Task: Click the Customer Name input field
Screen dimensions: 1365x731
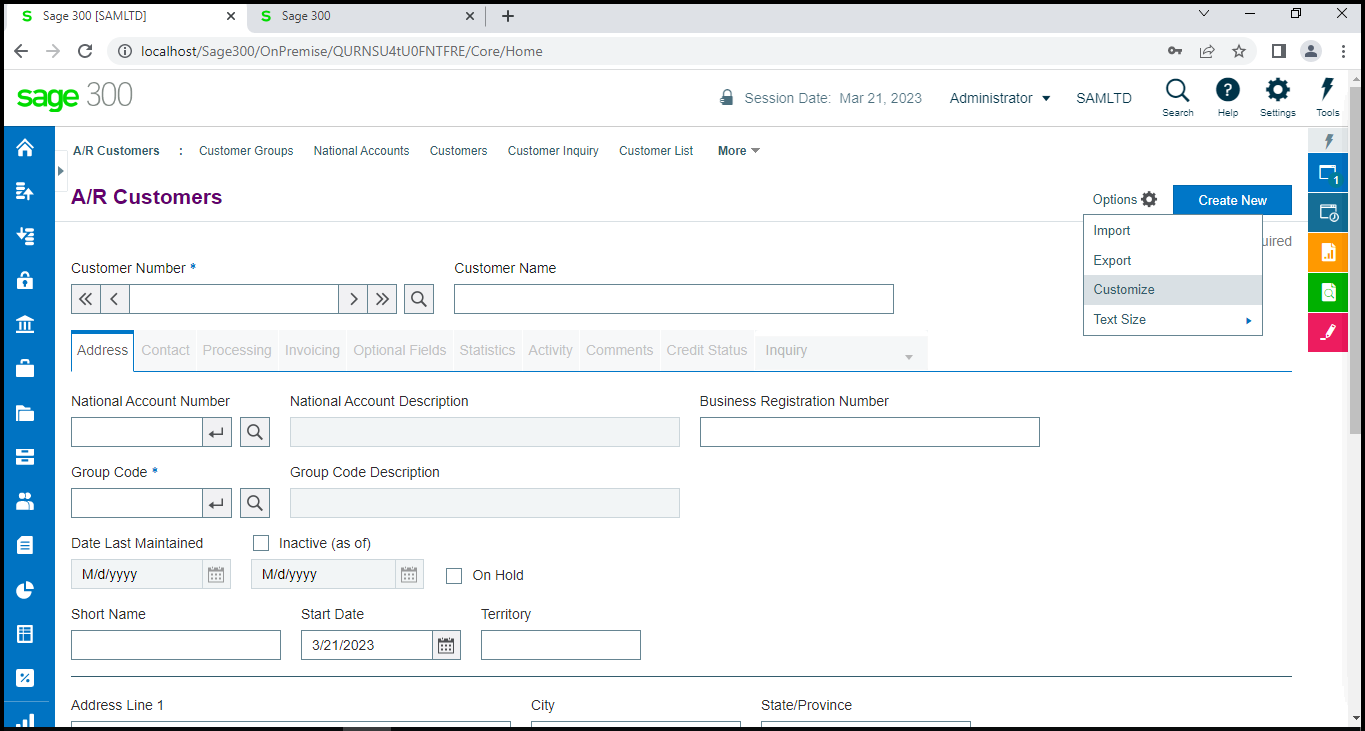Action: click(x=674, y=299)
